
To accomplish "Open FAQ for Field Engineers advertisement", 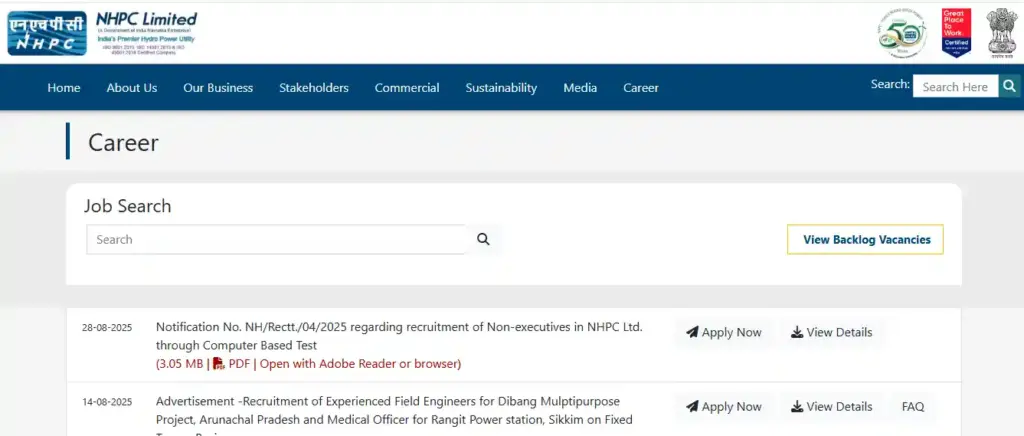I will point(913,407).
